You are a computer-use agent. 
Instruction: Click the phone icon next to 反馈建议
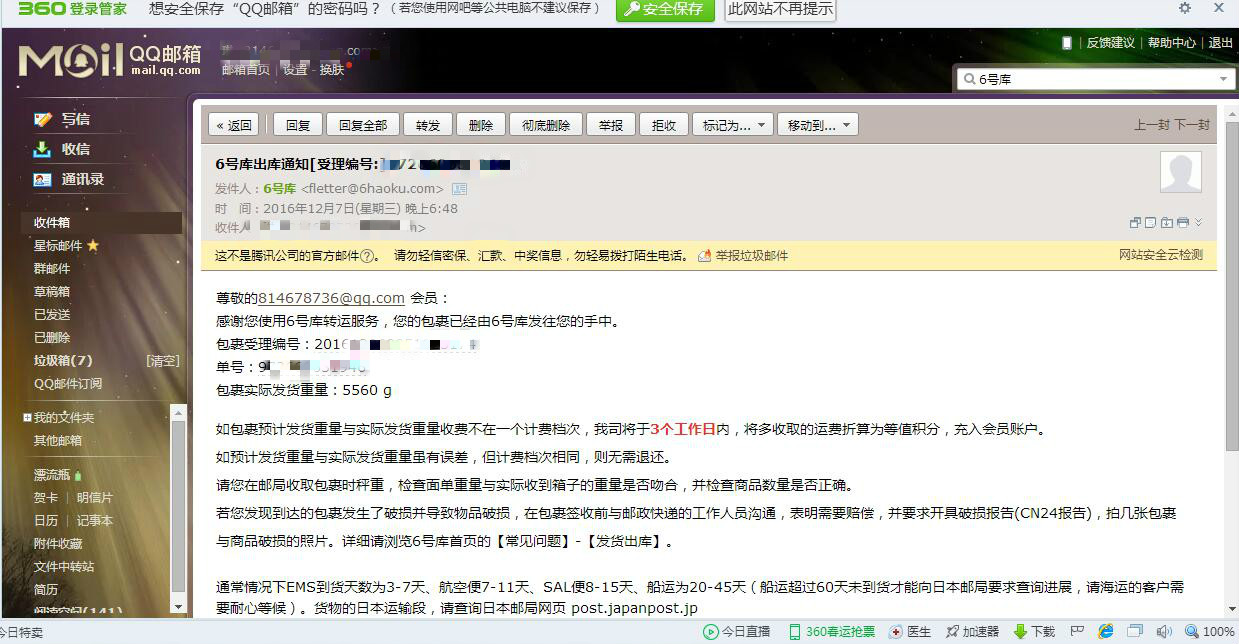coord(1067,42)
